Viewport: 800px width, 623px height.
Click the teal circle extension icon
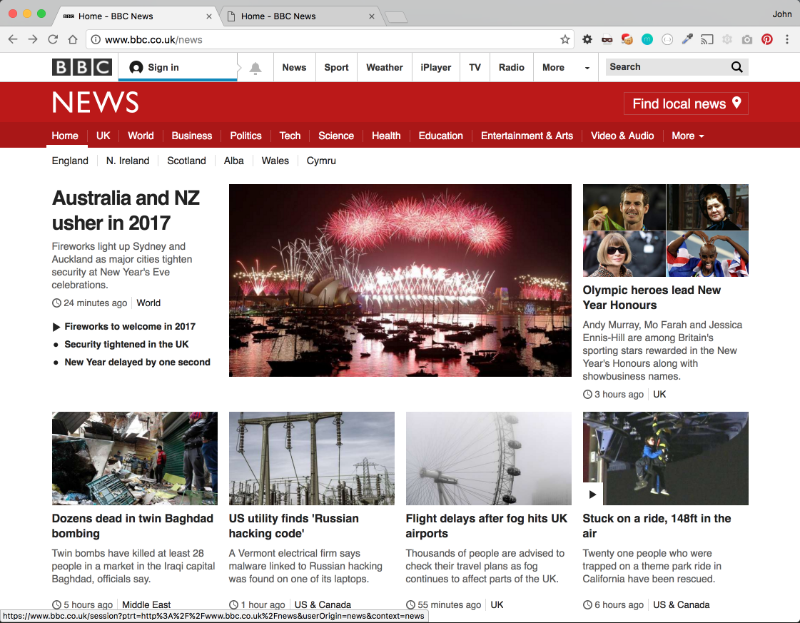coord(647,39)
